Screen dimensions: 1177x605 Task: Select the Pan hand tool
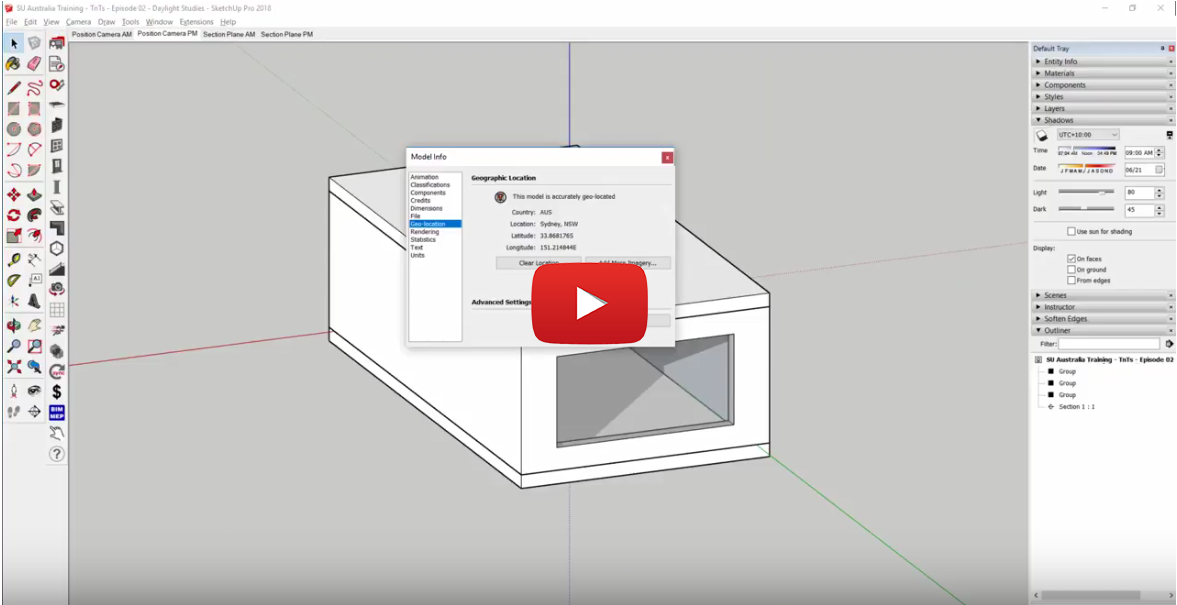coord(35,325)
